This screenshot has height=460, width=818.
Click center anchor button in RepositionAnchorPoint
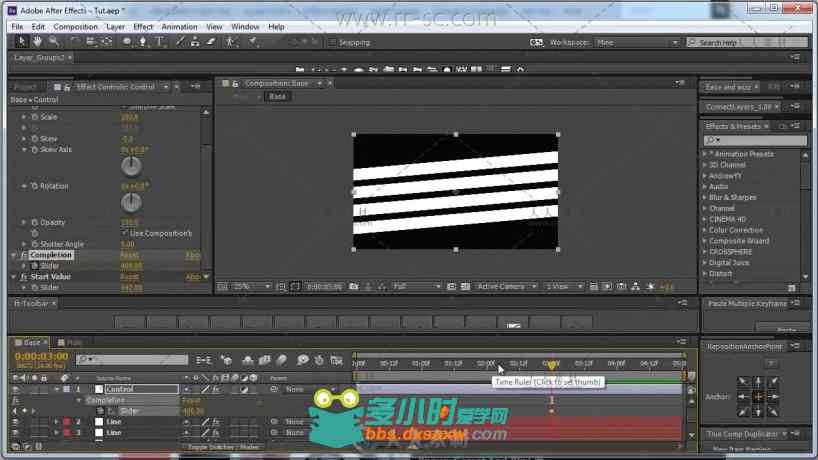[758, 397]
